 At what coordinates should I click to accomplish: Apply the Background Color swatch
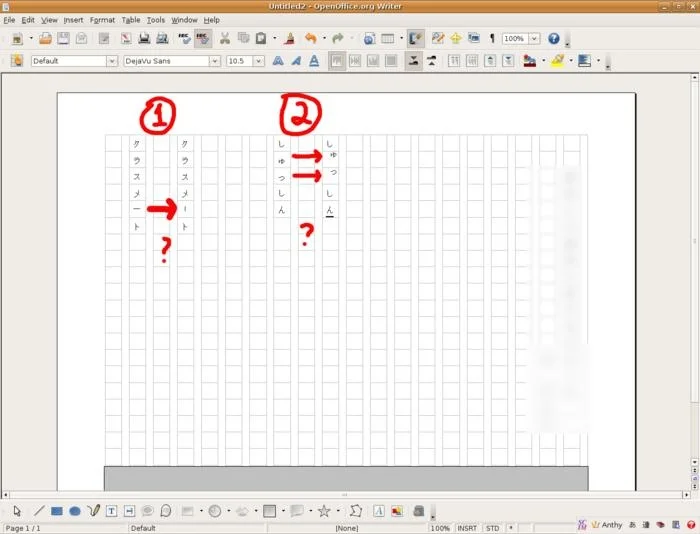point(584,61)
